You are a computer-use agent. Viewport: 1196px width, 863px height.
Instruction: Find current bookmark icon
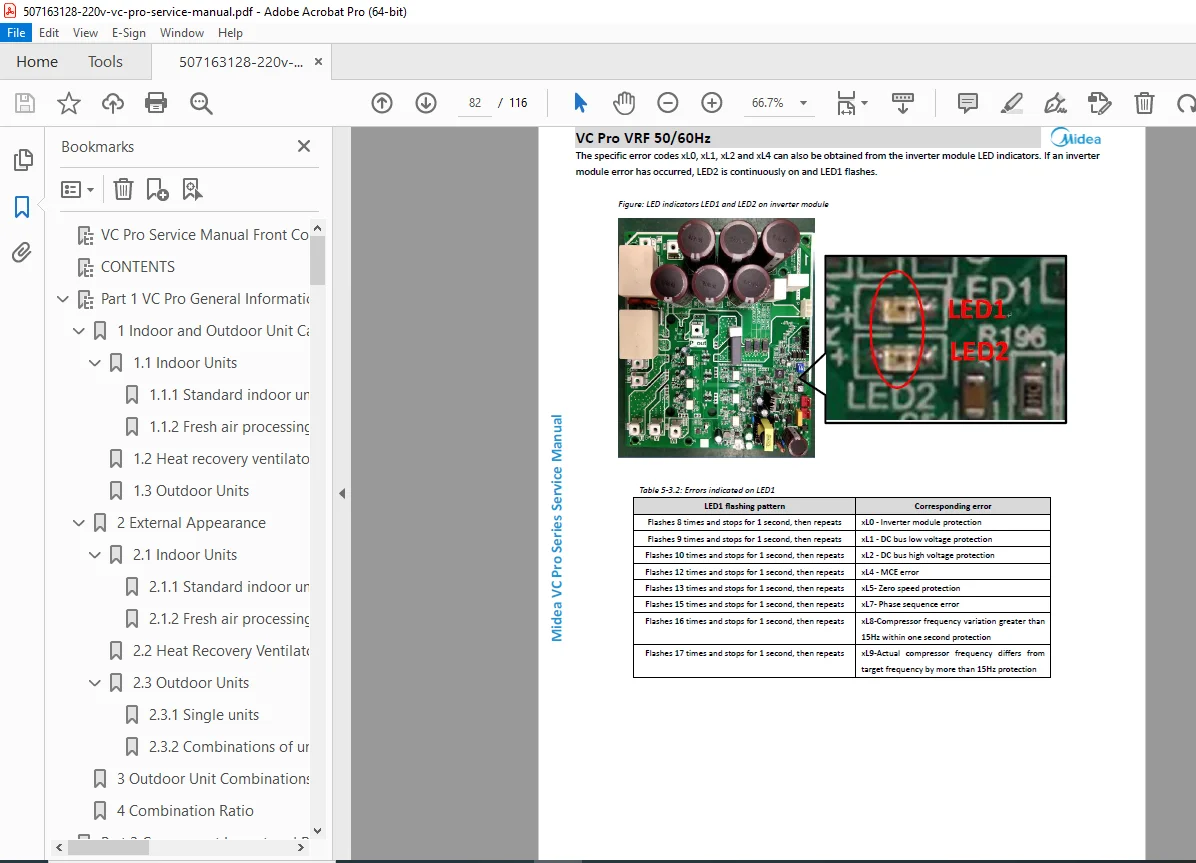point(192,189)
